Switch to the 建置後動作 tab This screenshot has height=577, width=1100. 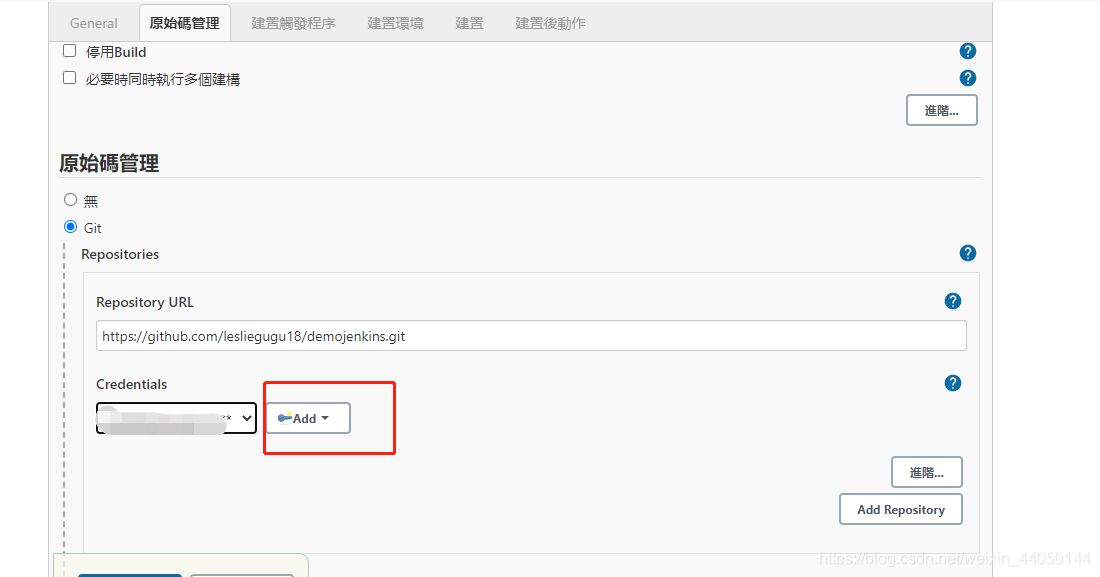[550, 23]
